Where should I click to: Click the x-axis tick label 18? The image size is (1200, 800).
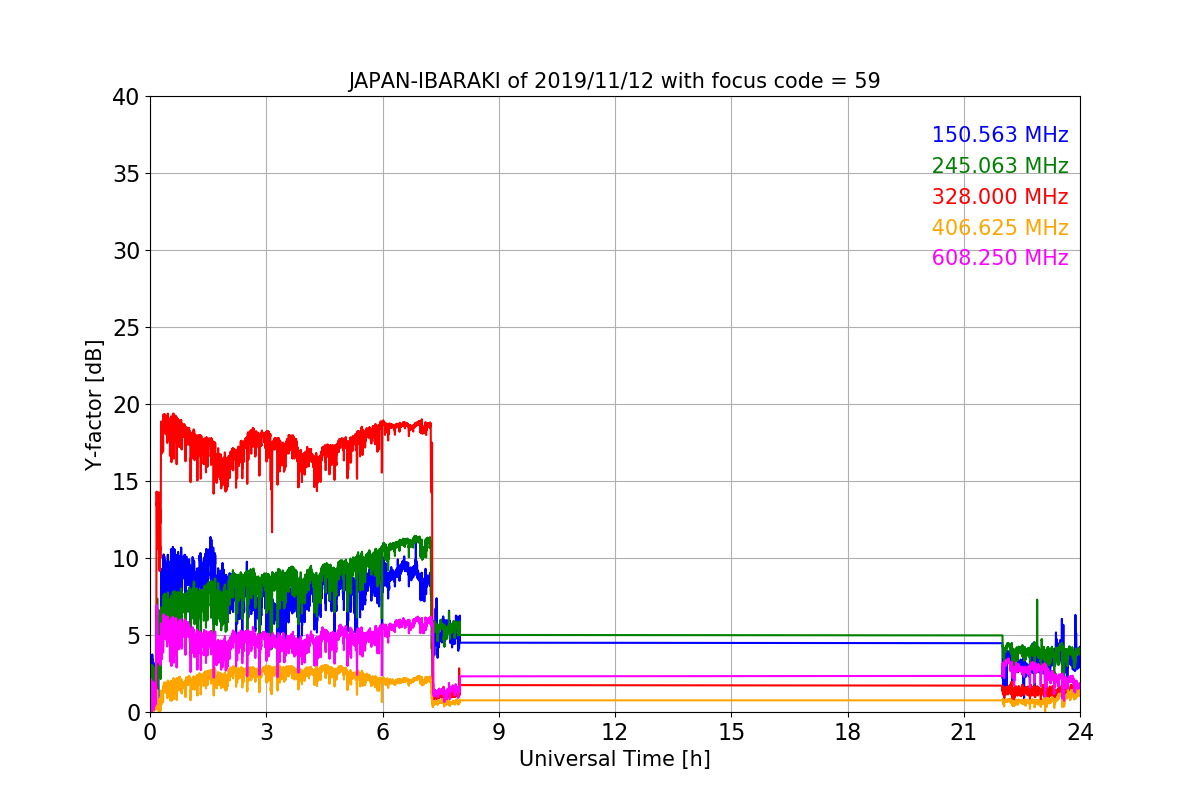(x=848, y=731)
